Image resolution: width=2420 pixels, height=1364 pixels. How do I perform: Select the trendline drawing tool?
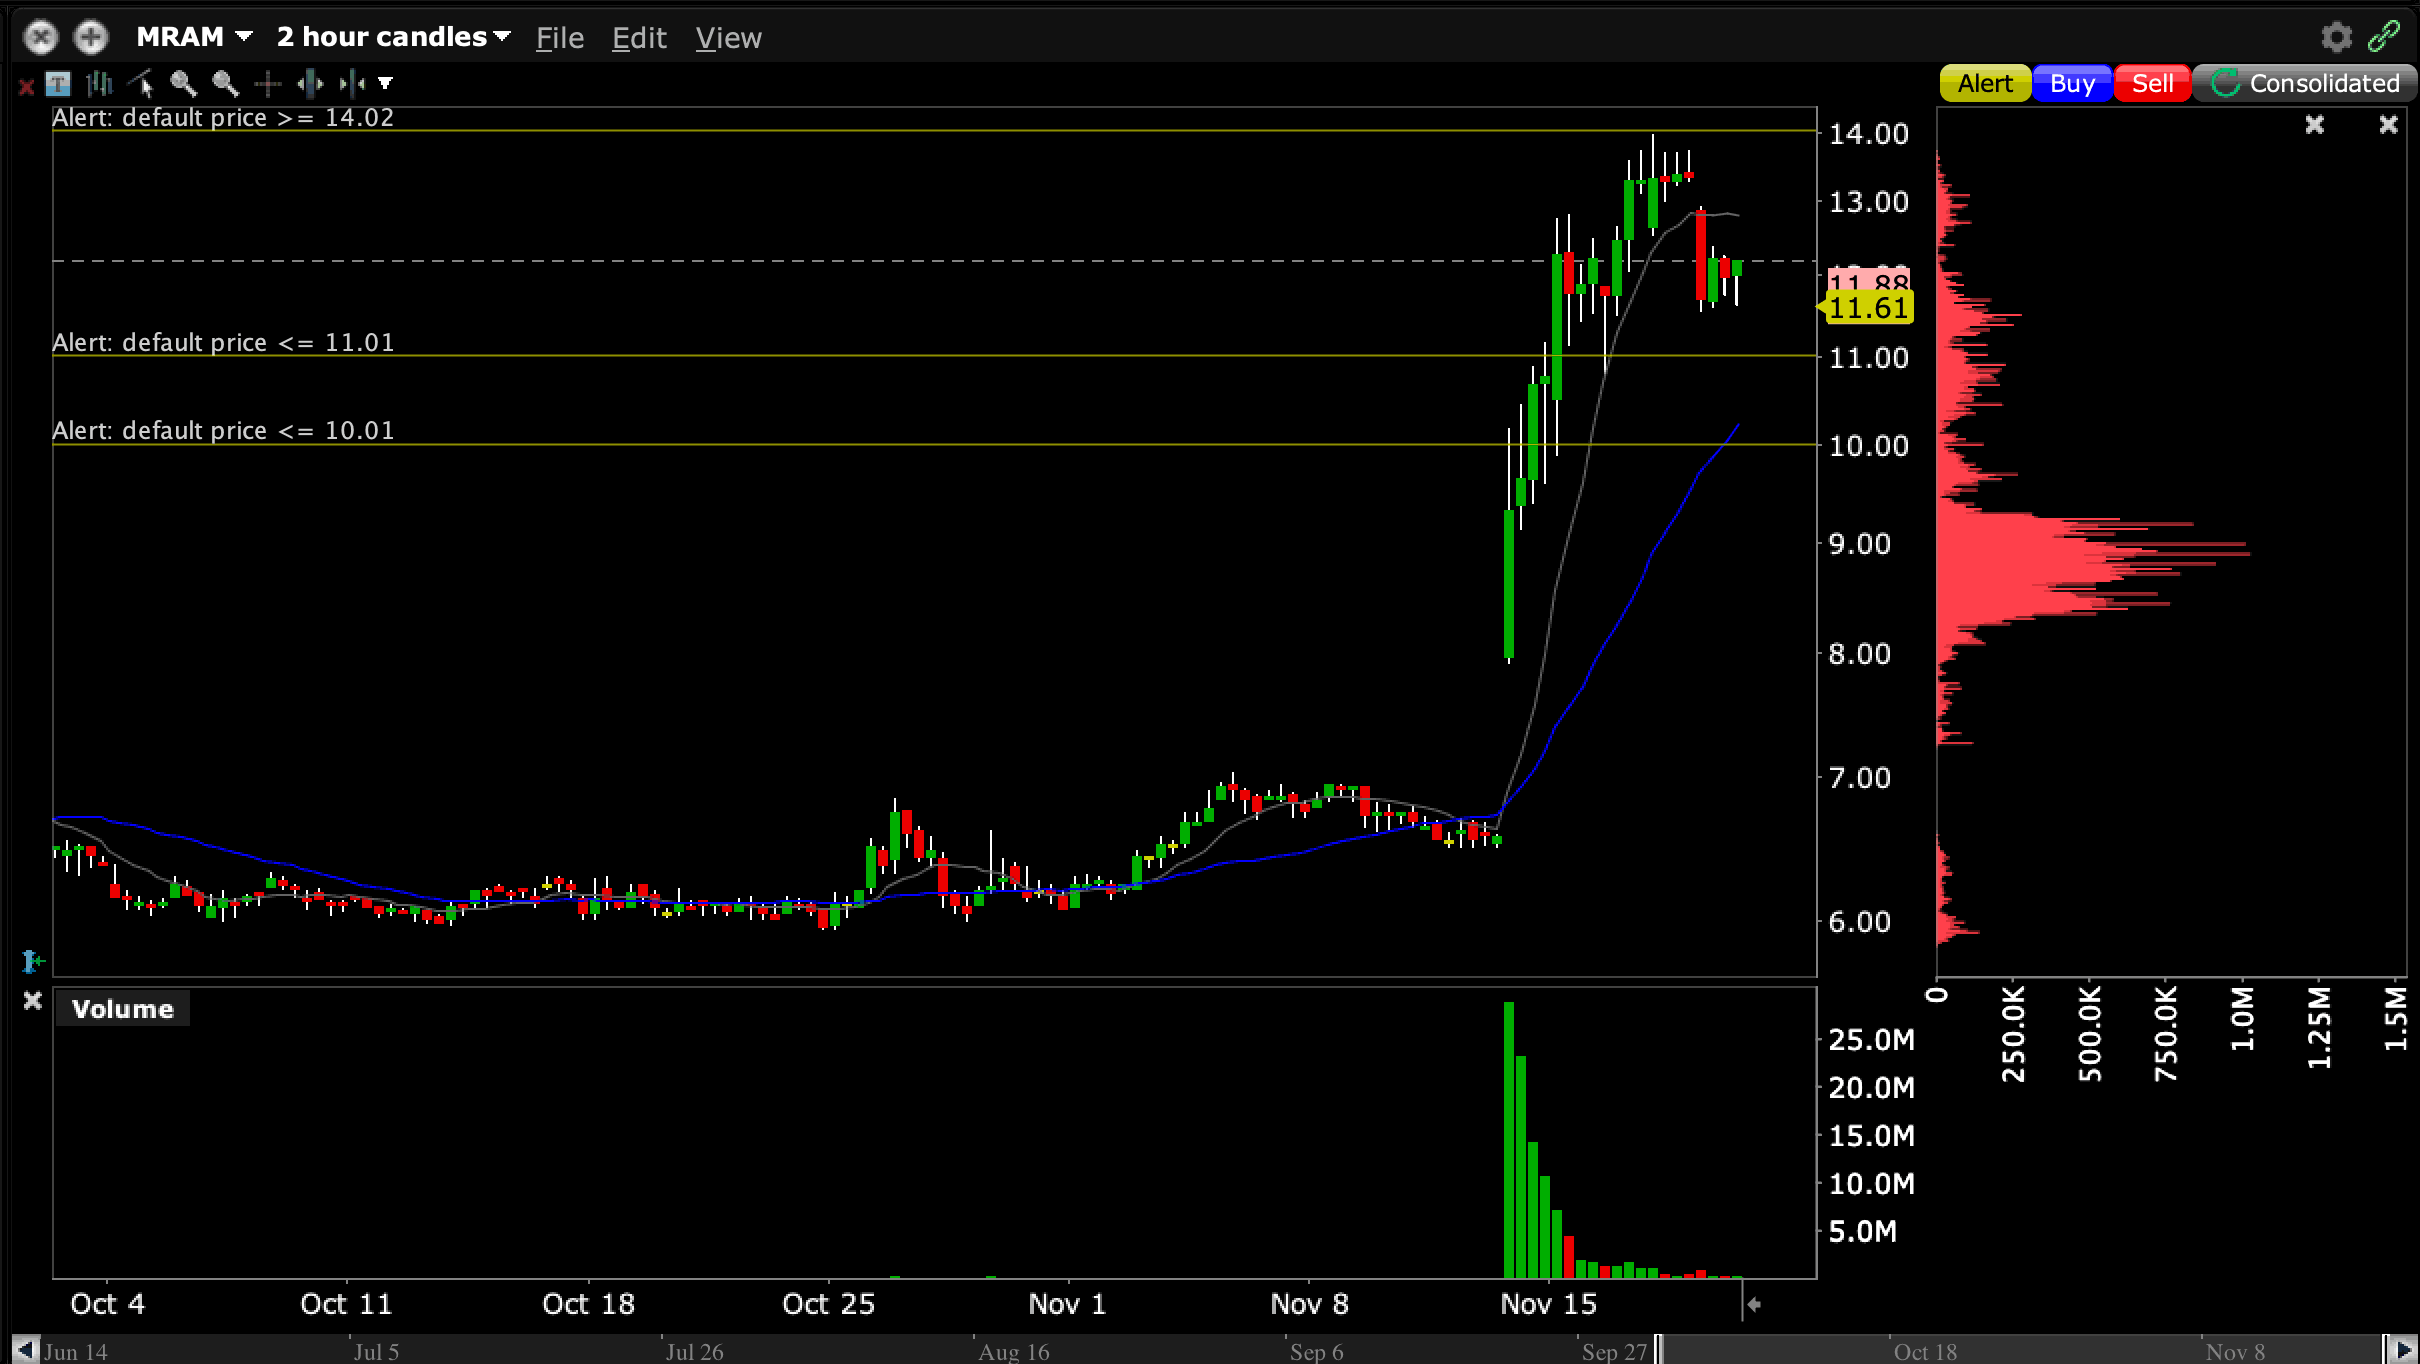[x=141, y=84]
